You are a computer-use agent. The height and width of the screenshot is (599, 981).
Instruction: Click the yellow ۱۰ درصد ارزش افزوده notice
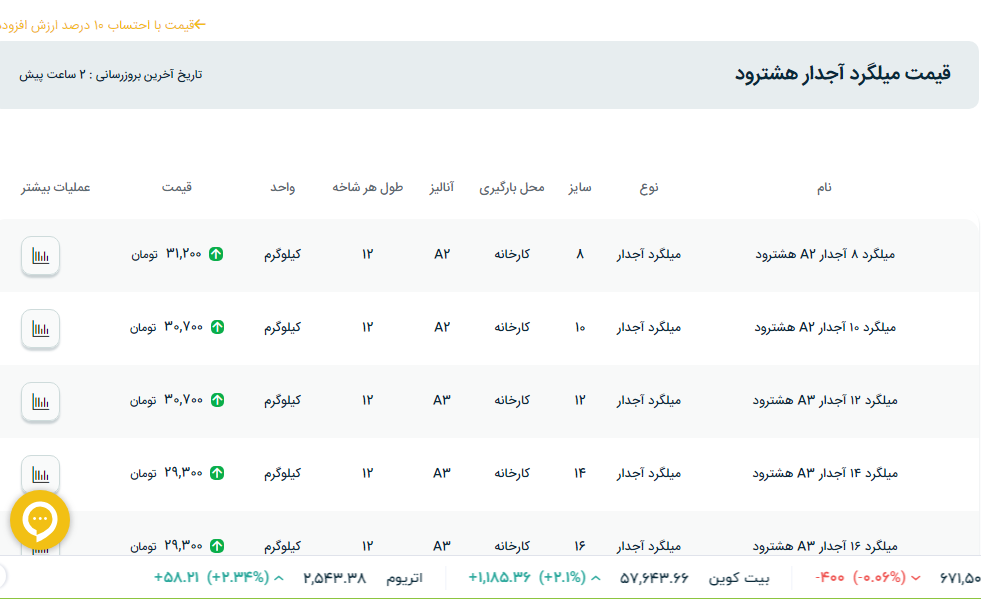[x=98, y=24]
